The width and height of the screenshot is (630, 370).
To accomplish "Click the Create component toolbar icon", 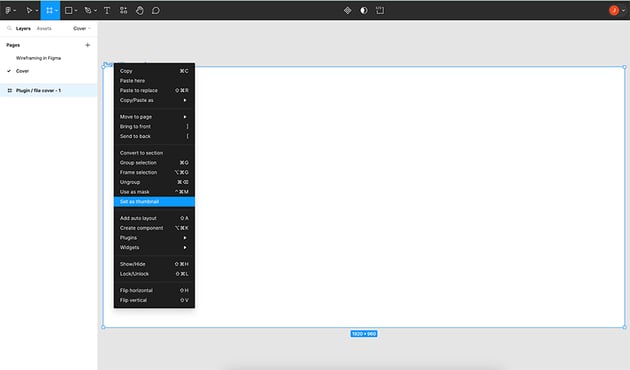I will (348, 10).
